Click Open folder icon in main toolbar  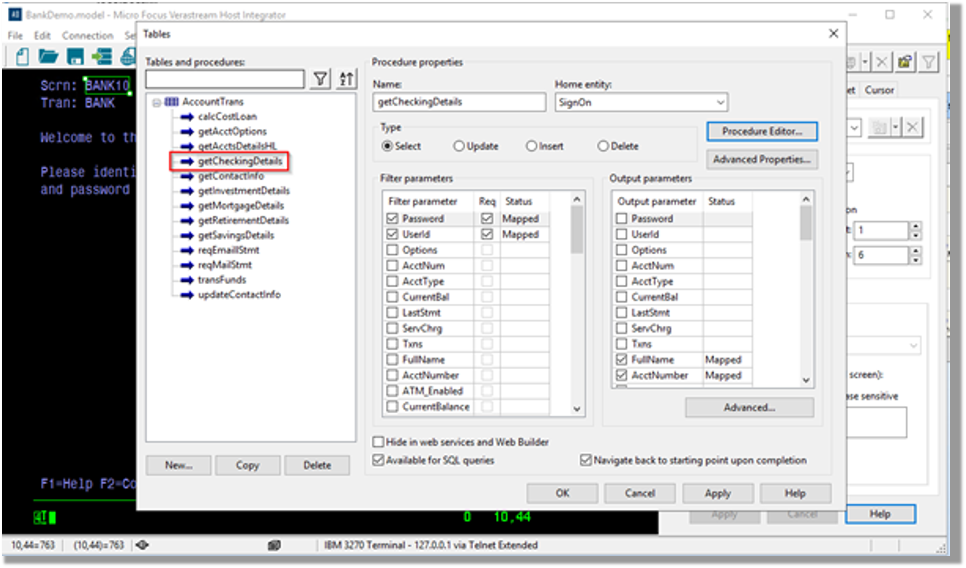[49, 57]
